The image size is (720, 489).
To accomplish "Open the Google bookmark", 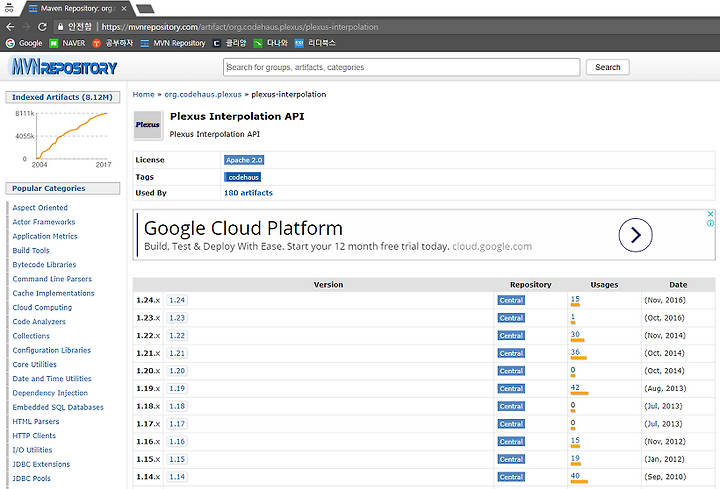I will click(24, 43).
